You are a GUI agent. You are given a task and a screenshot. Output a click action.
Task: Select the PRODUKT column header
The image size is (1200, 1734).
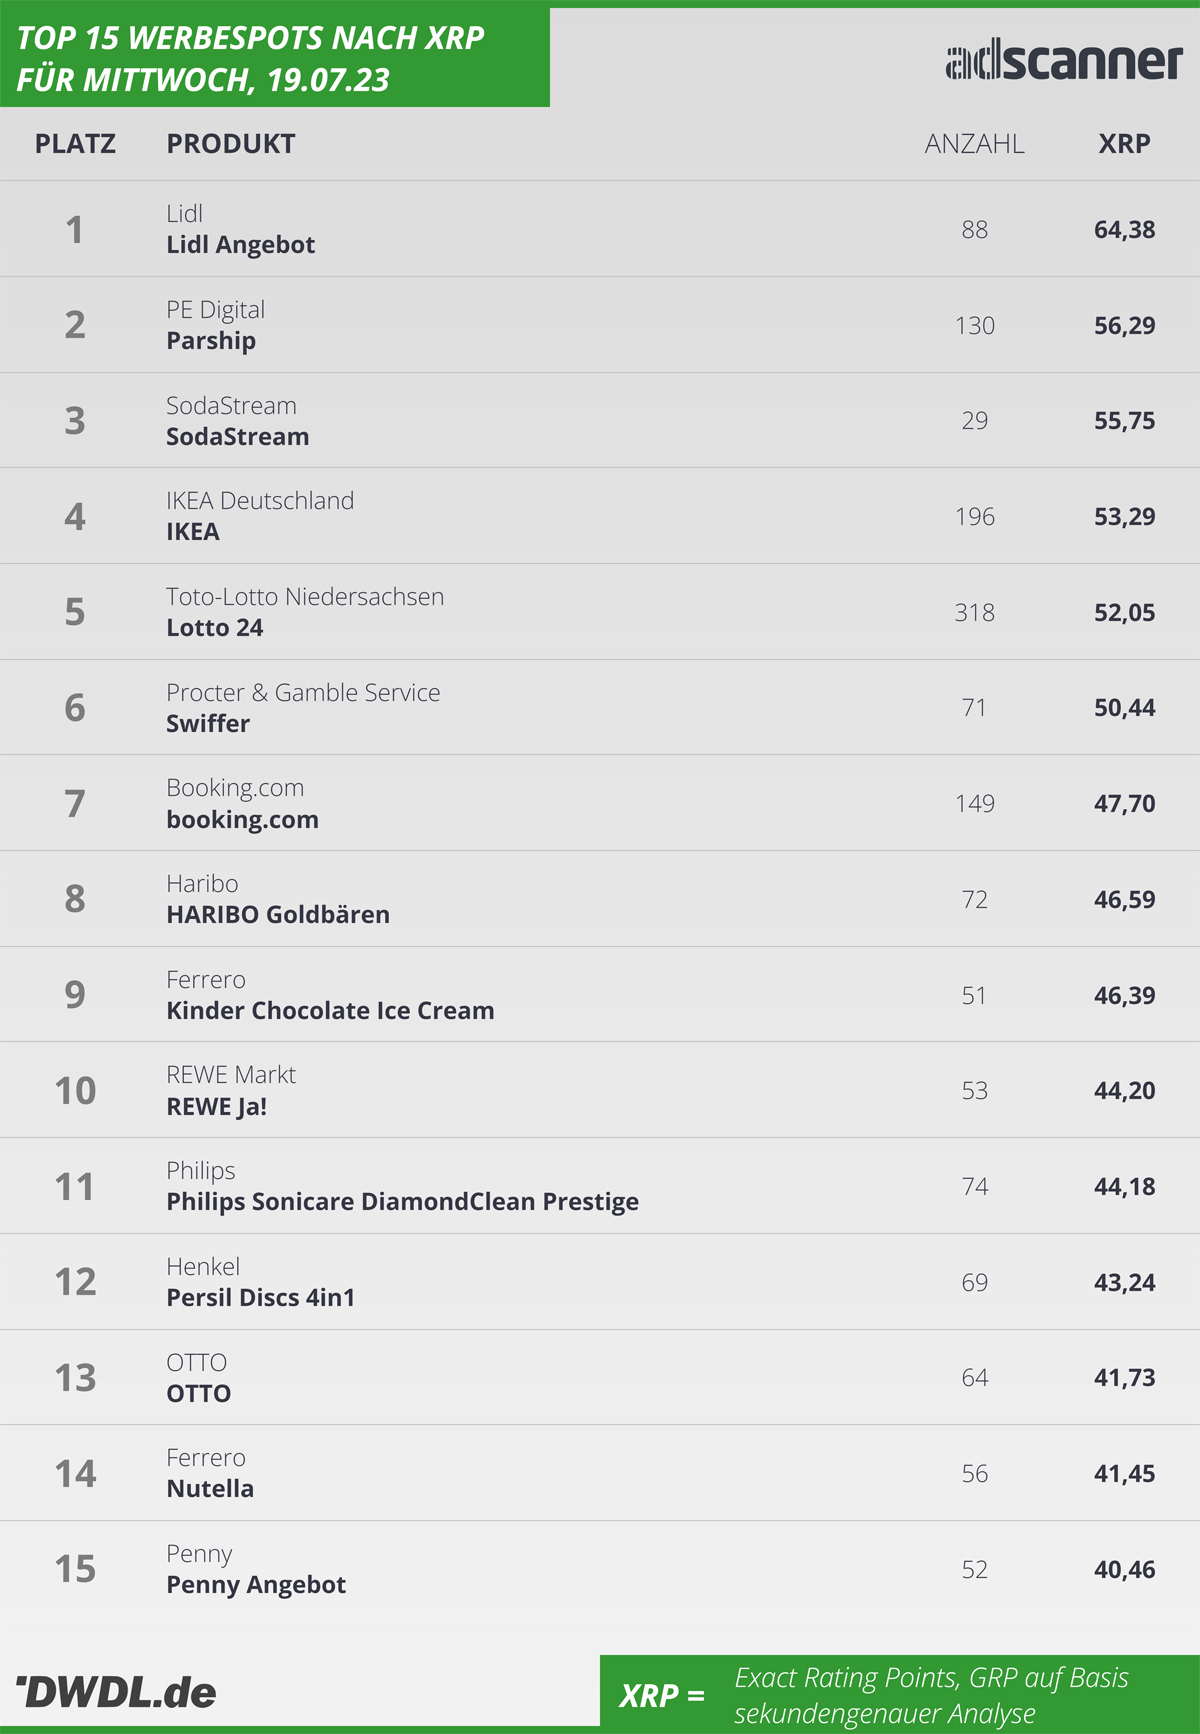point(231,144)
